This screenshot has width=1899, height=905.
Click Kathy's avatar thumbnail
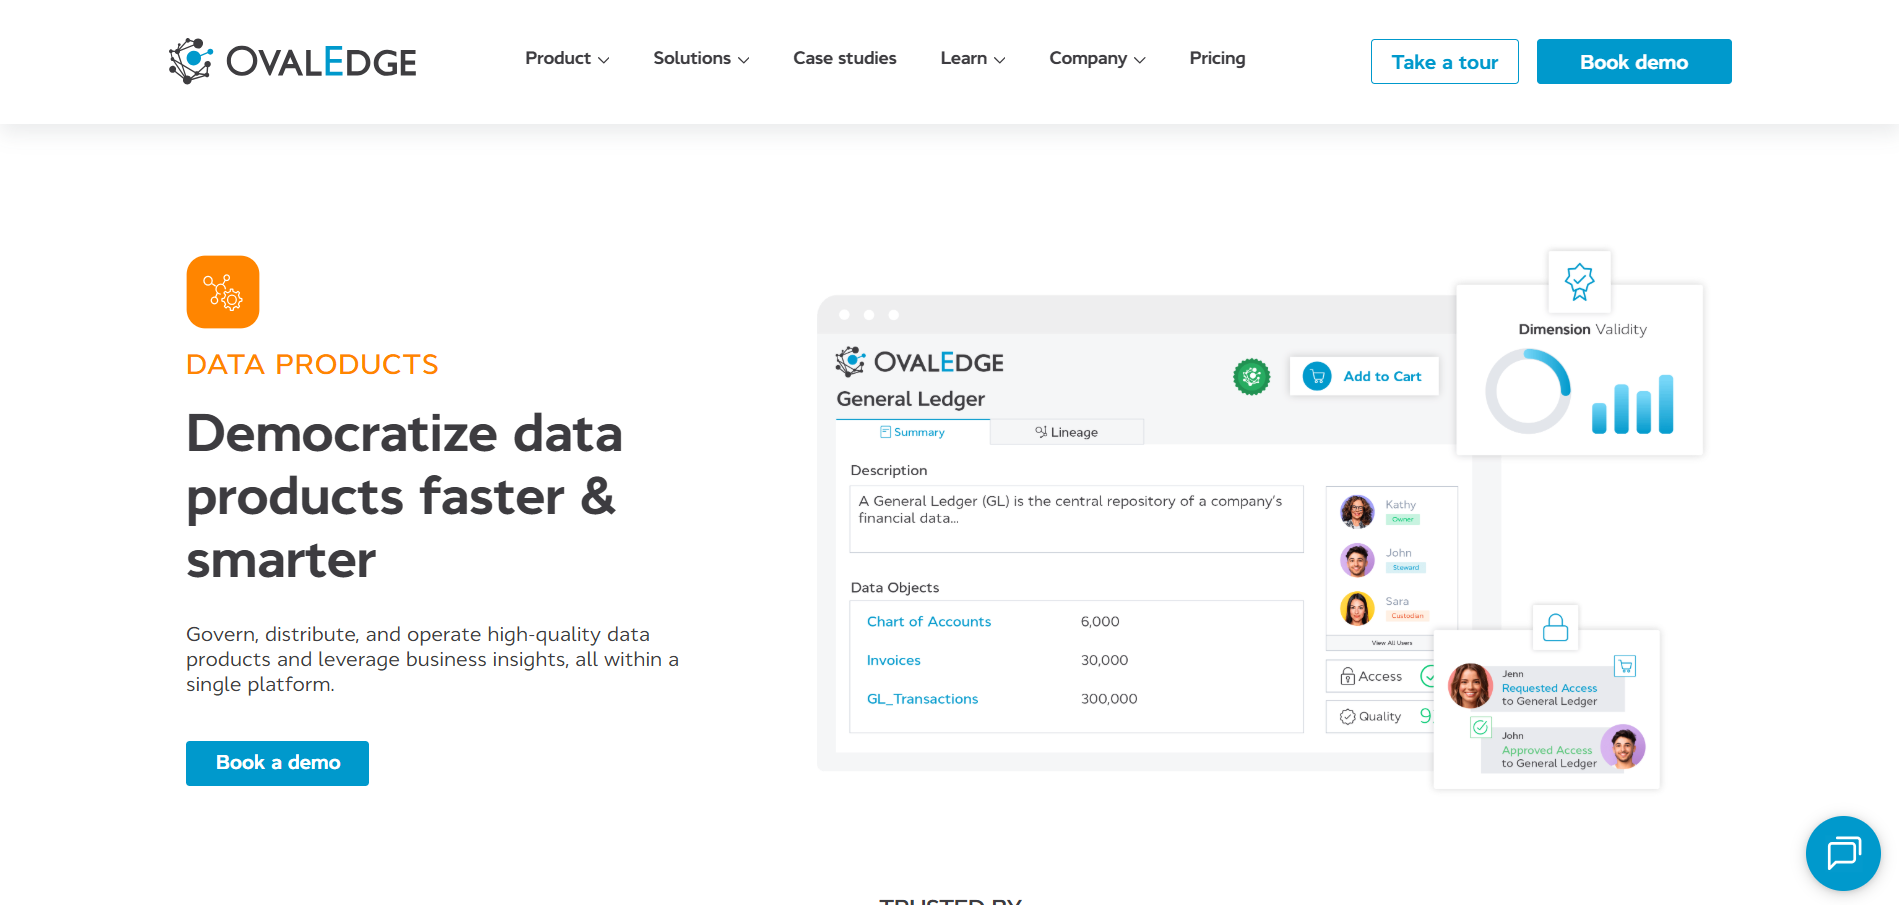pyautogui.click(x=1356, y=511)
